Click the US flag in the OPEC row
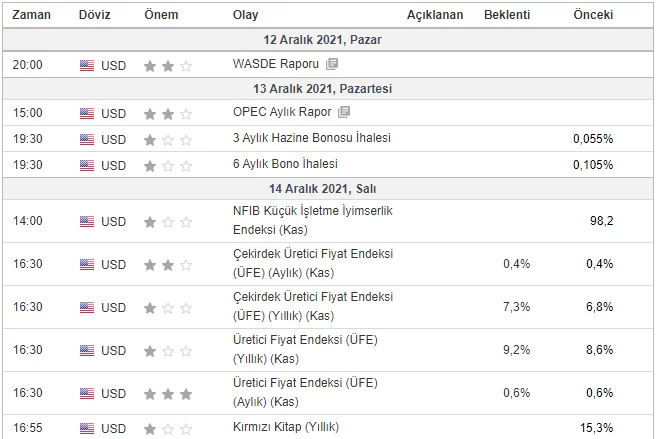Viewport: 658px width, 439px height. [87, 113]
